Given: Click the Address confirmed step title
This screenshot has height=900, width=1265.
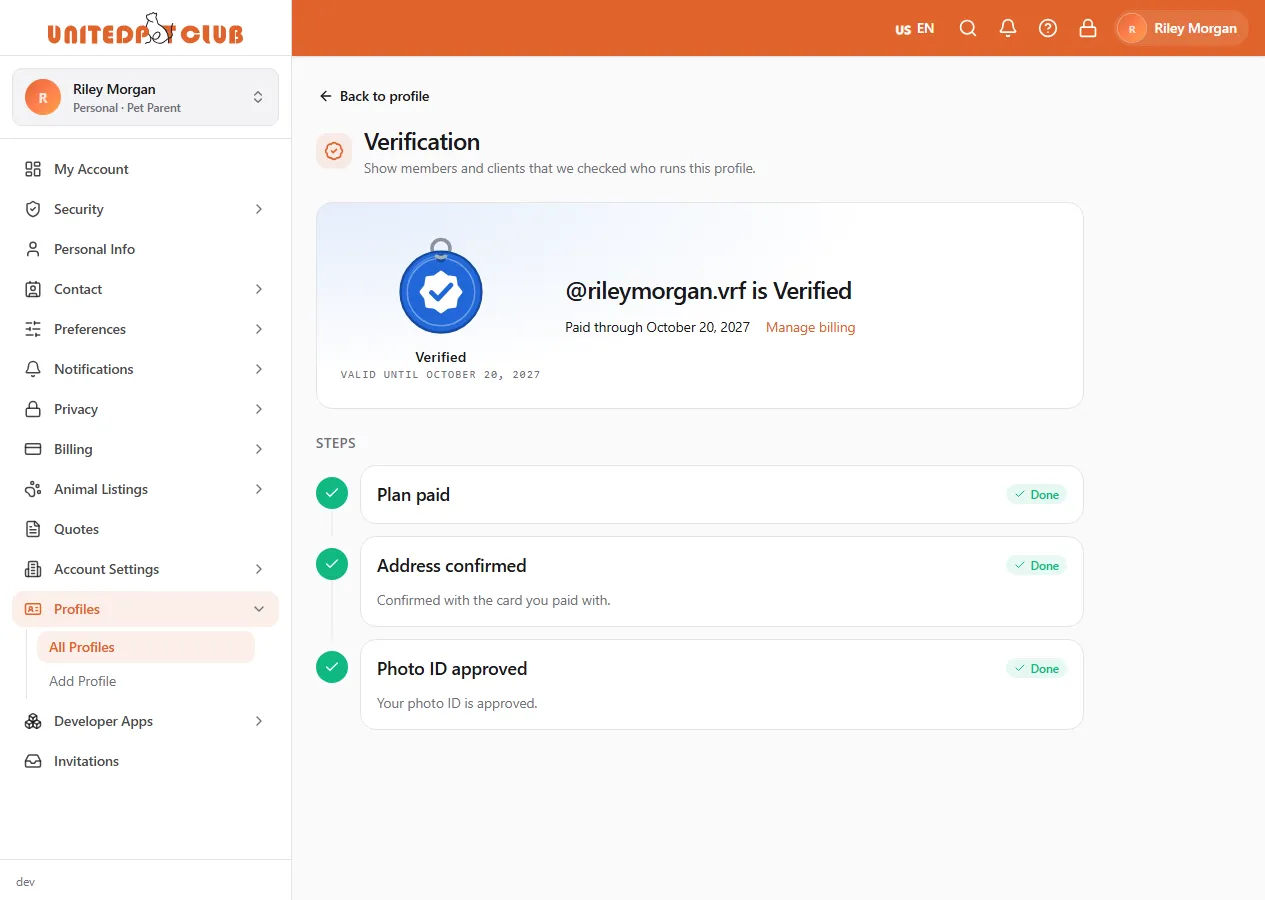Looking at the screenshot, I should (452, 565).
